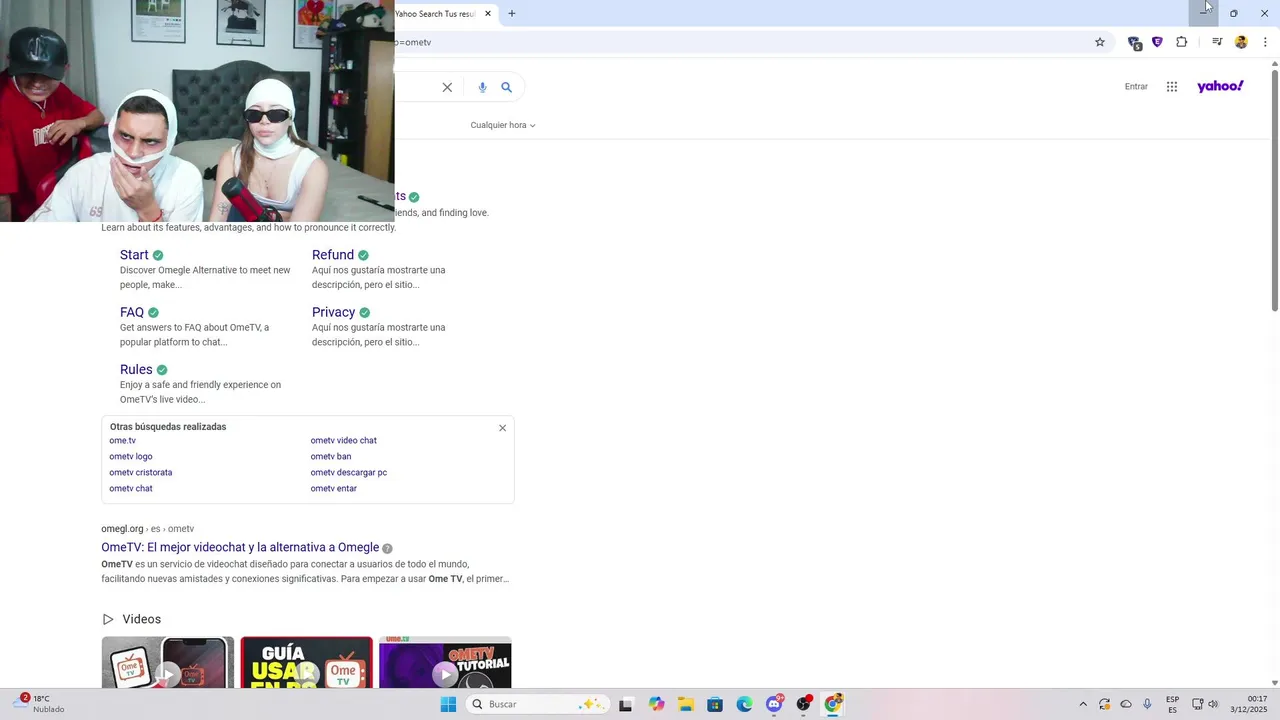Open Microsoft Edge from the taskbar
This screenshot has height=720, width=1280.
tap(745, 704)
